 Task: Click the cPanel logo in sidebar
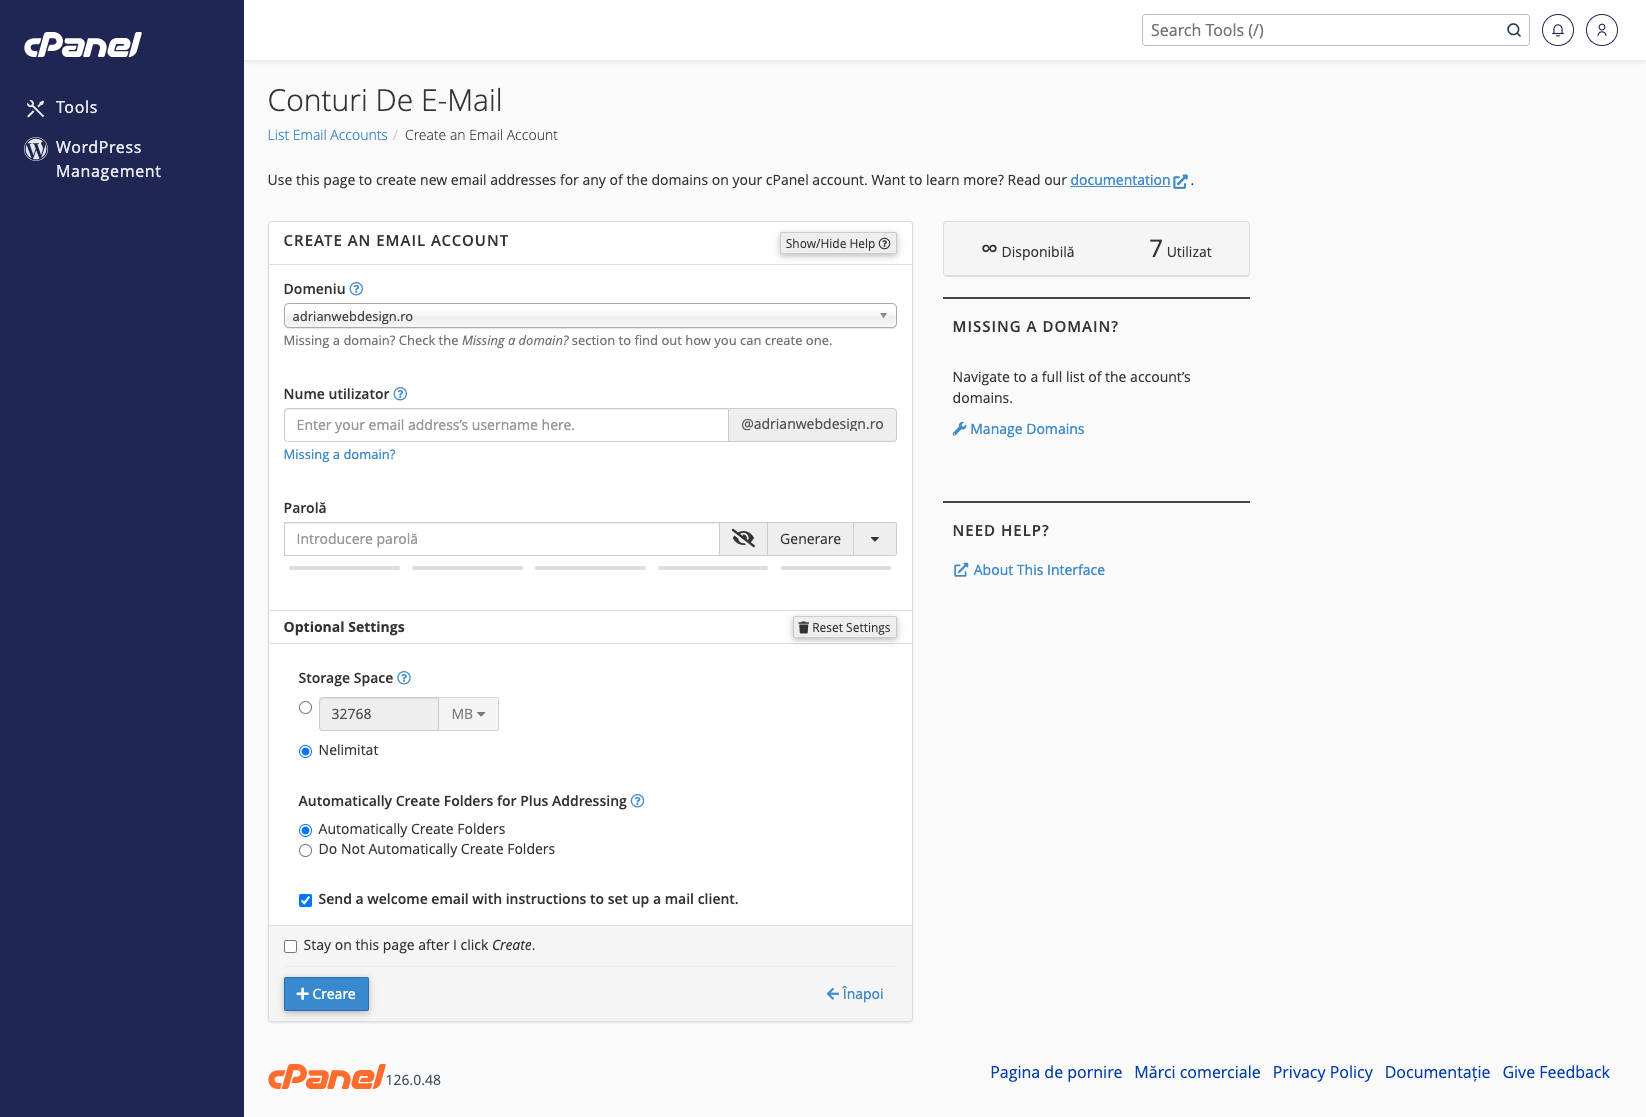coord(83,45)
